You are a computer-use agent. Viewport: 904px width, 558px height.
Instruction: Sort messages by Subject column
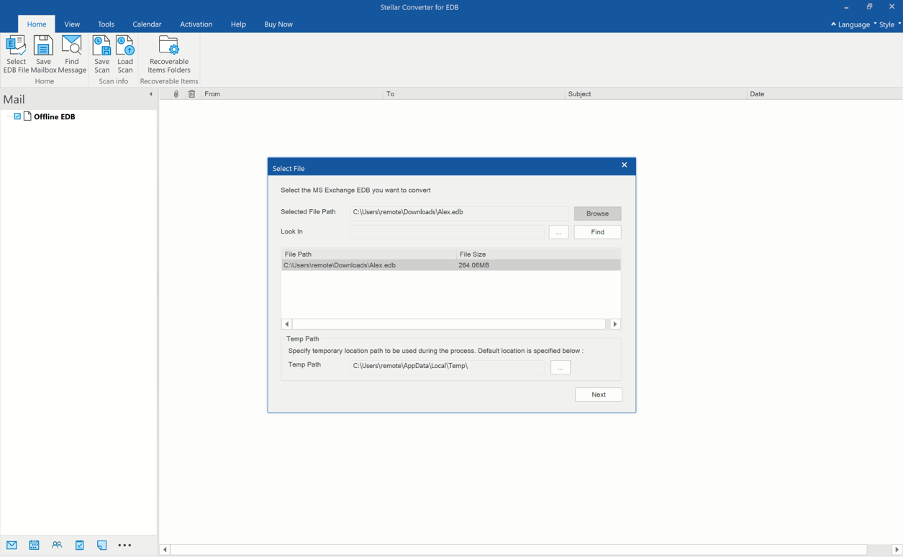click(656, 94)
